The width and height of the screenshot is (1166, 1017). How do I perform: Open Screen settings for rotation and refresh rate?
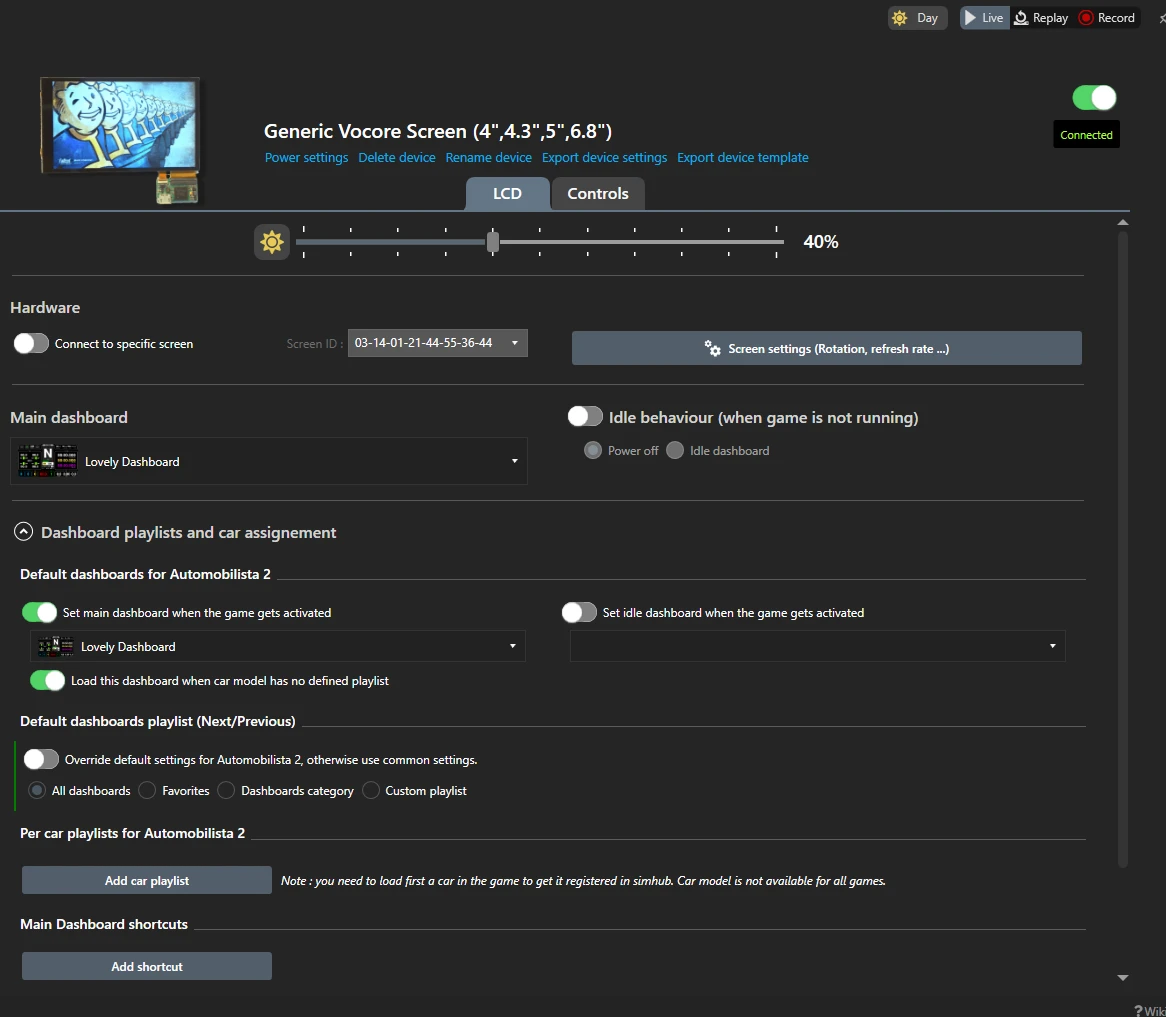click(x=826, y=348)
